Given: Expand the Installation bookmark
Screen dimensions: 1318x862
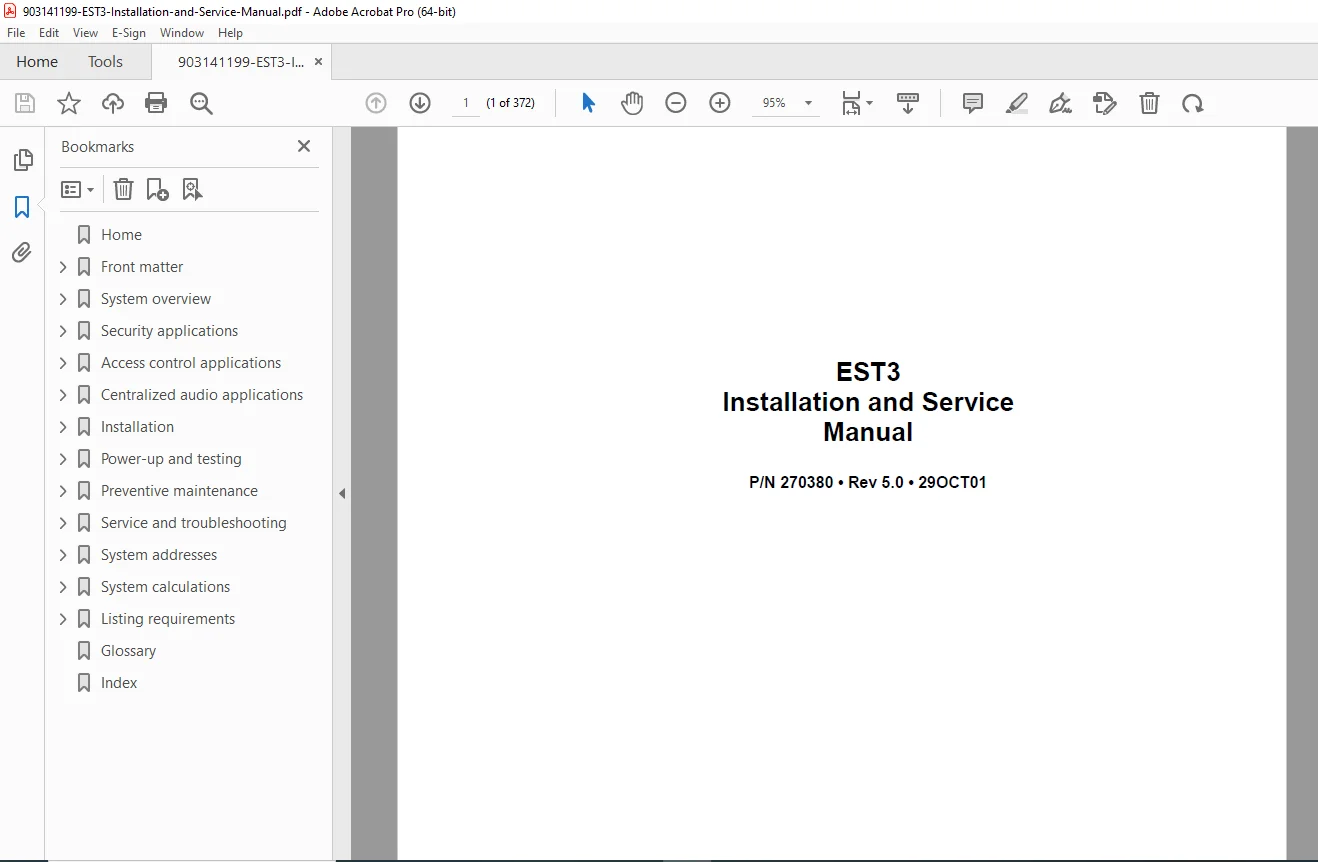Looking at the screenshot, I should (x=63, y=427).
